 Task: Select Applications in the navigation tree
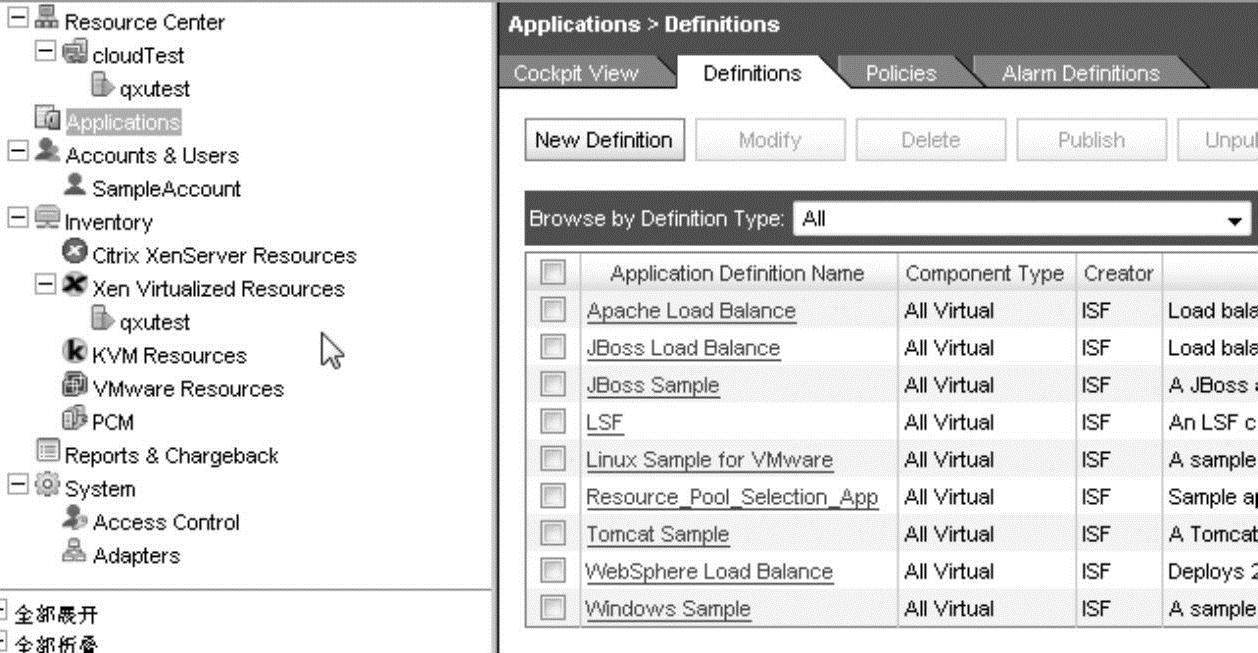pos(123,122)
